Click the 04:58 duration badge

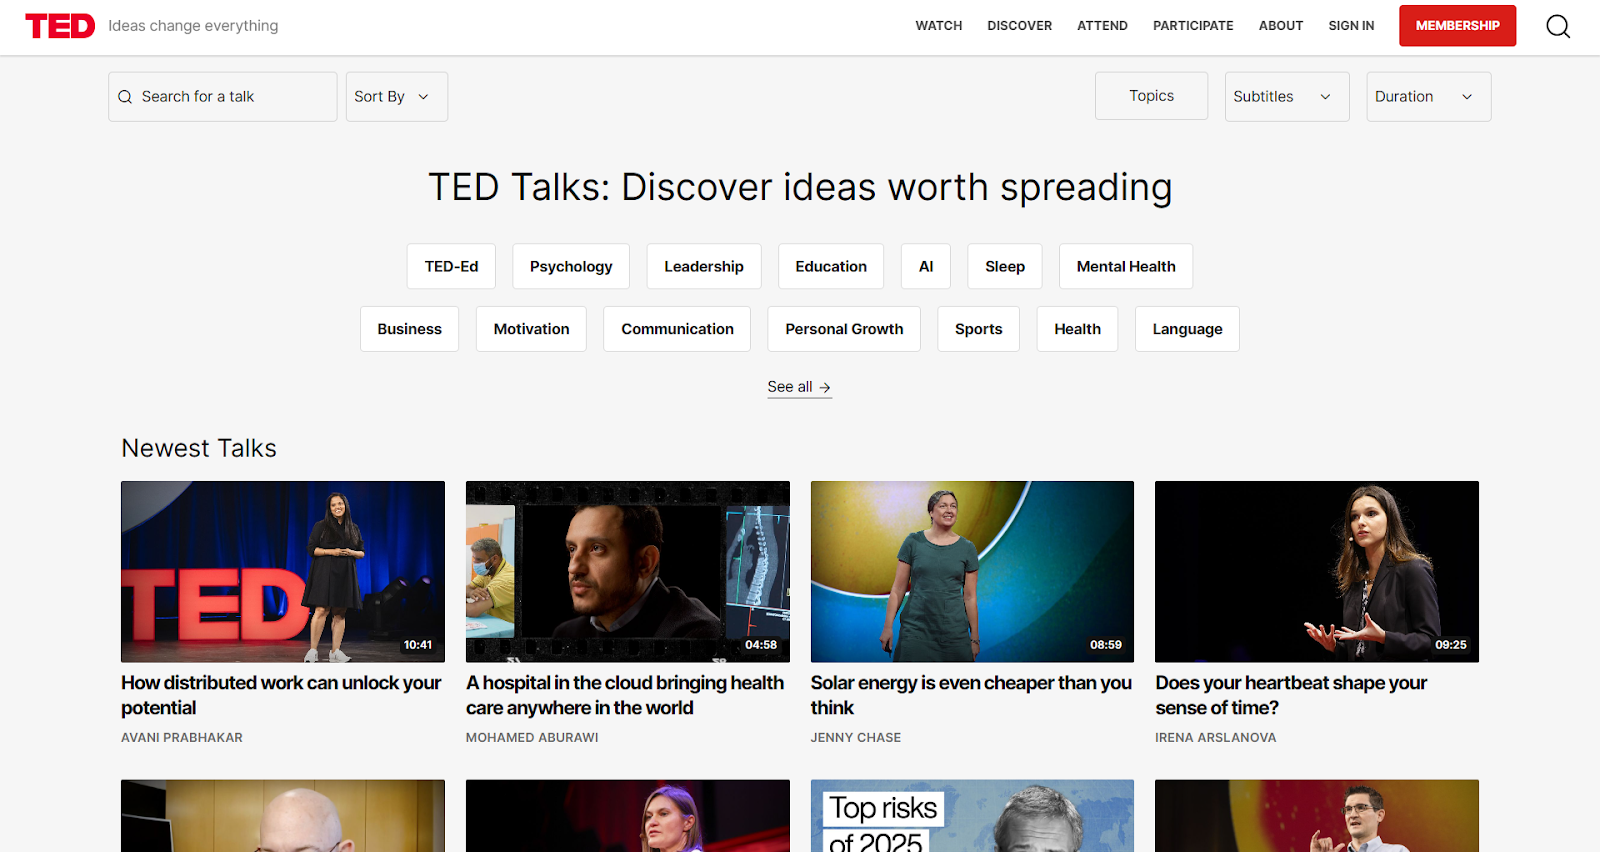(x=761, y=645)
